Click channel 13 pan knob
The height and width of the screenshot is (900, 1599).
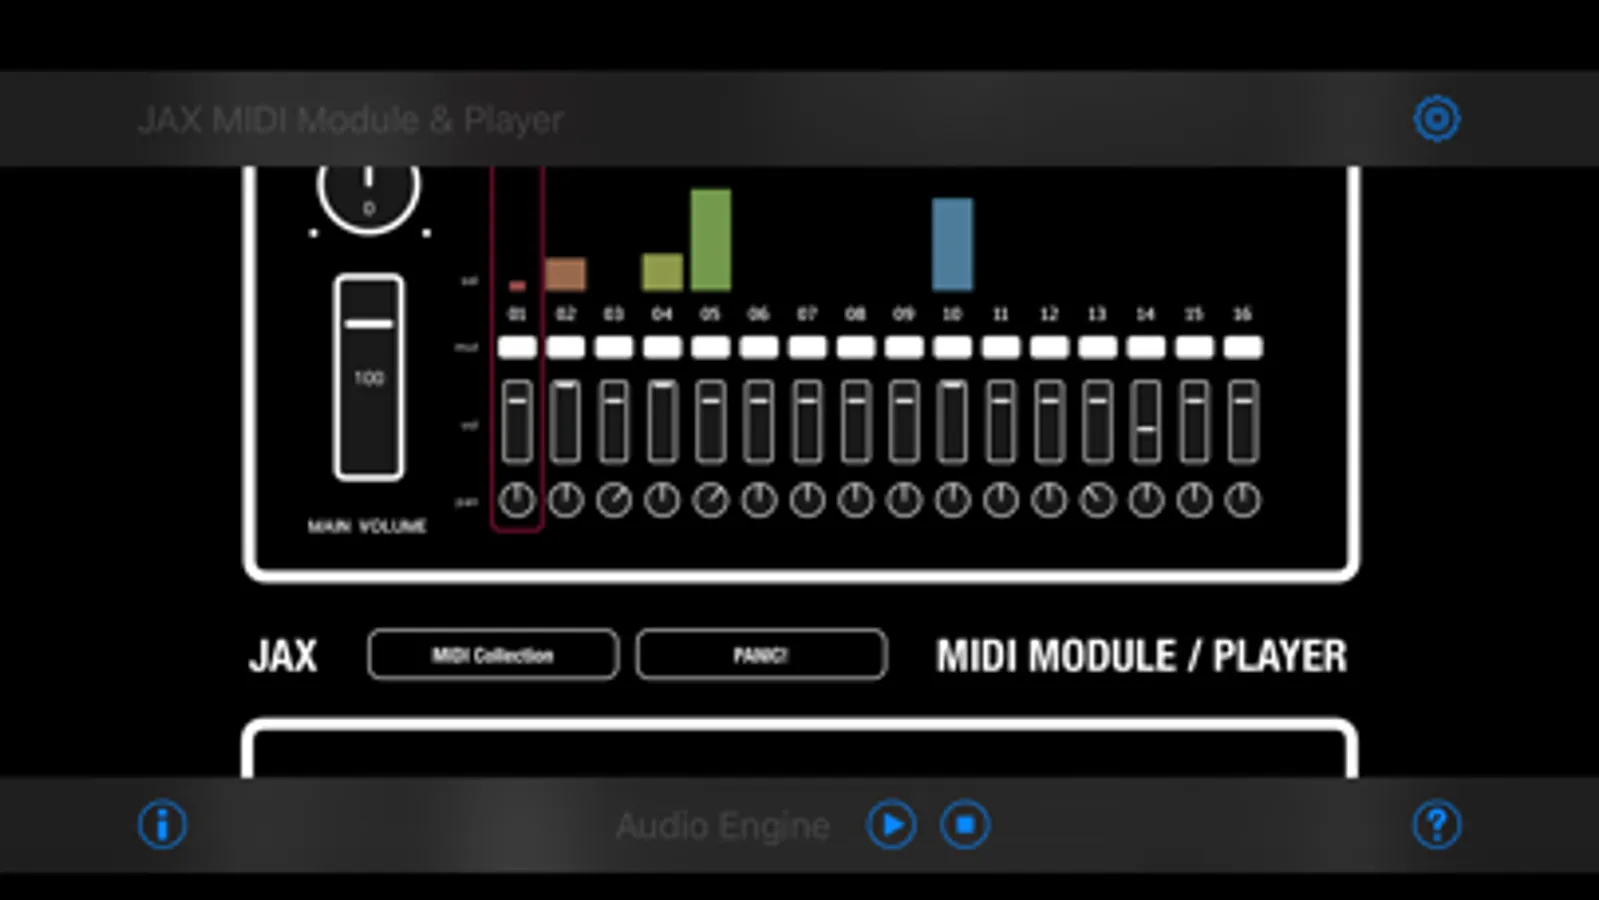click(1097, 500)
